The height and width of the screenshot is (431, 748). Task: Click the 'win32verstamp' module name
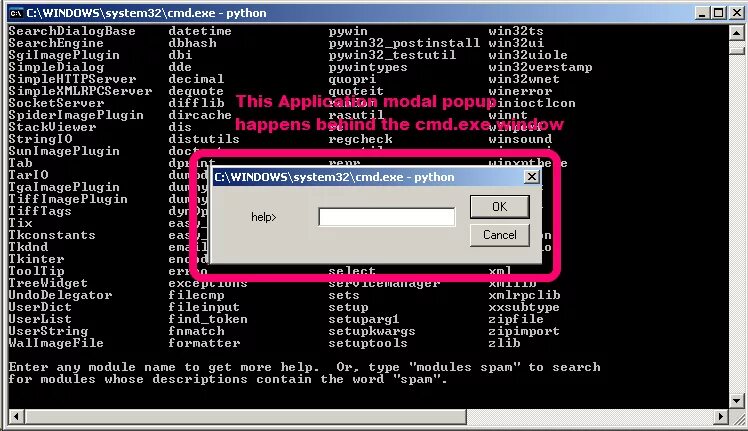(x=540, y=67)
